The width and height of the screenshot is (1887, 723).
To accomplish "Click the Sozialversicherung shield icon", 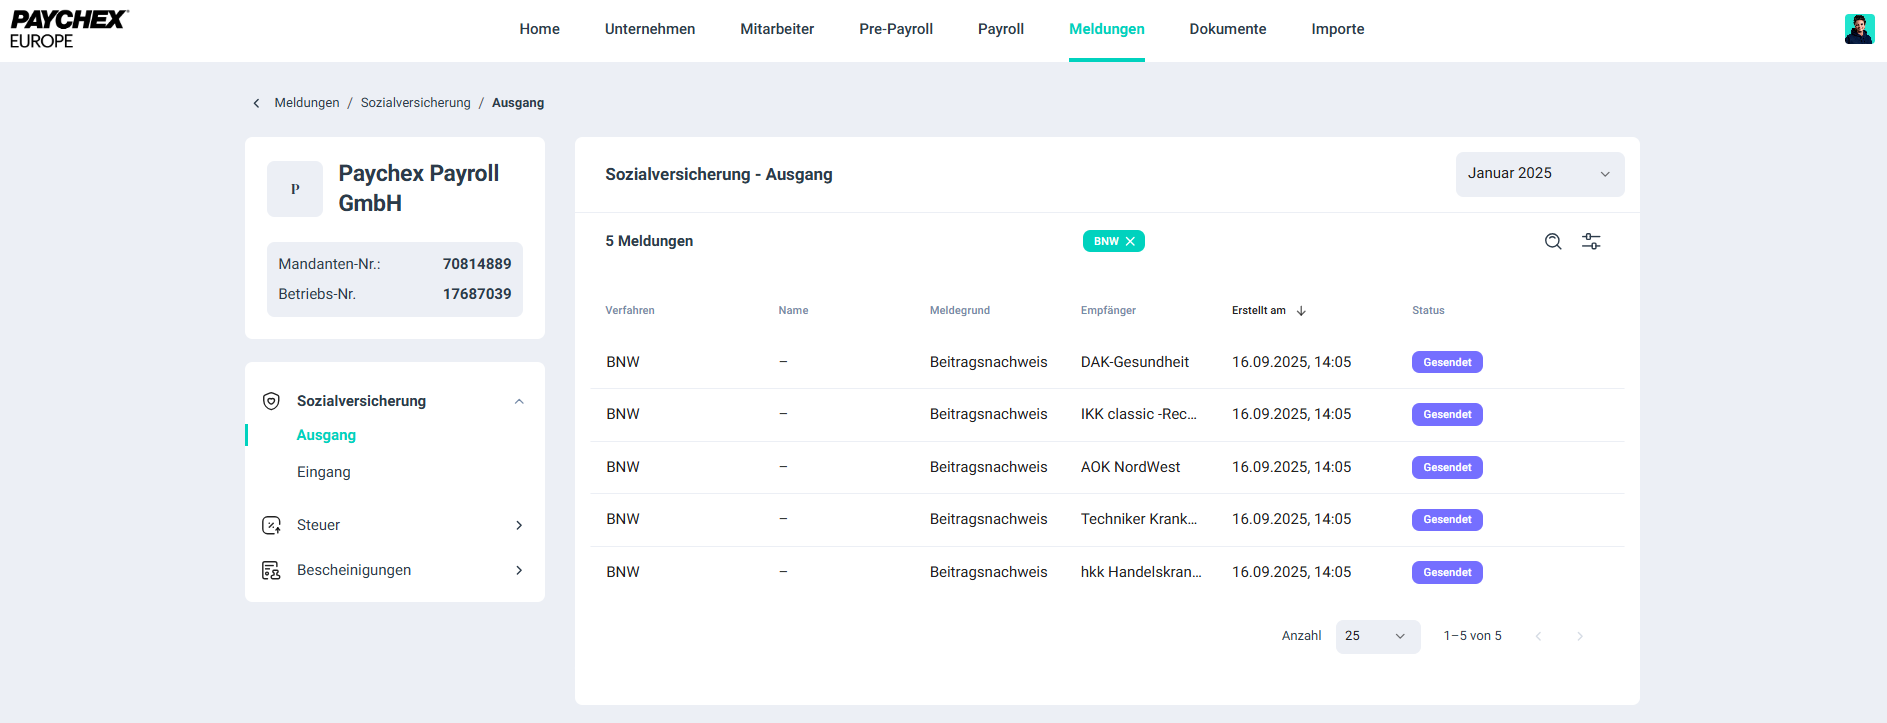I will [x=271, y=401].
